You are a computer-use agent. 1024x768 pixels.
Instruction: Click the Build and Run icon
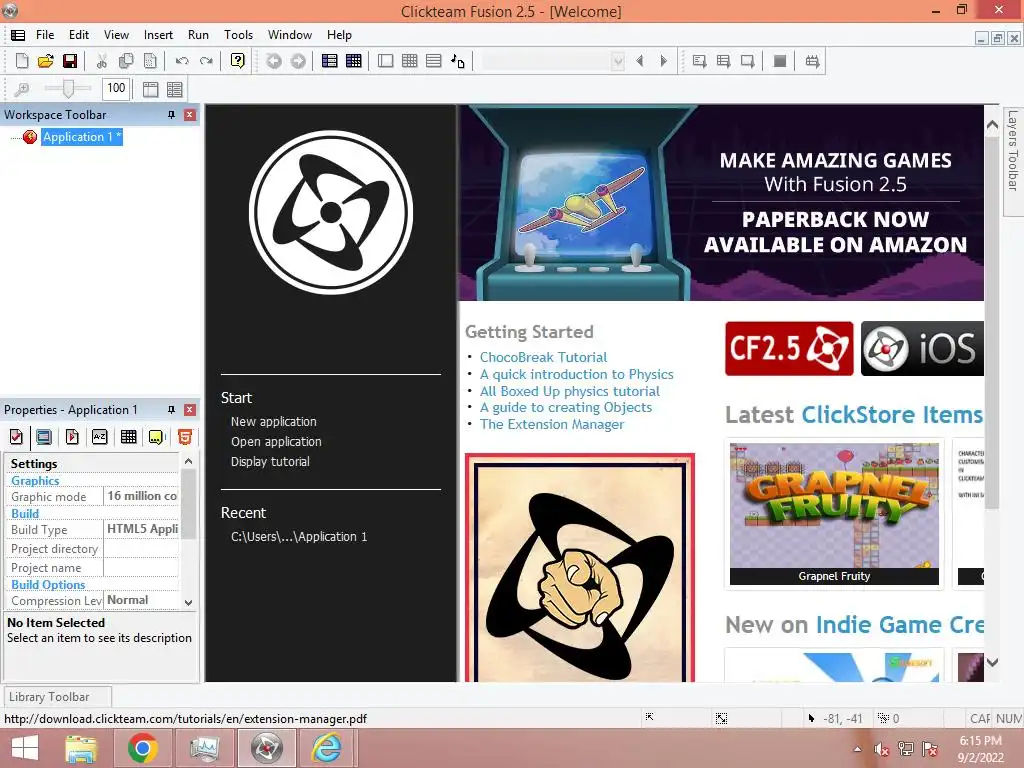point(812,61)
